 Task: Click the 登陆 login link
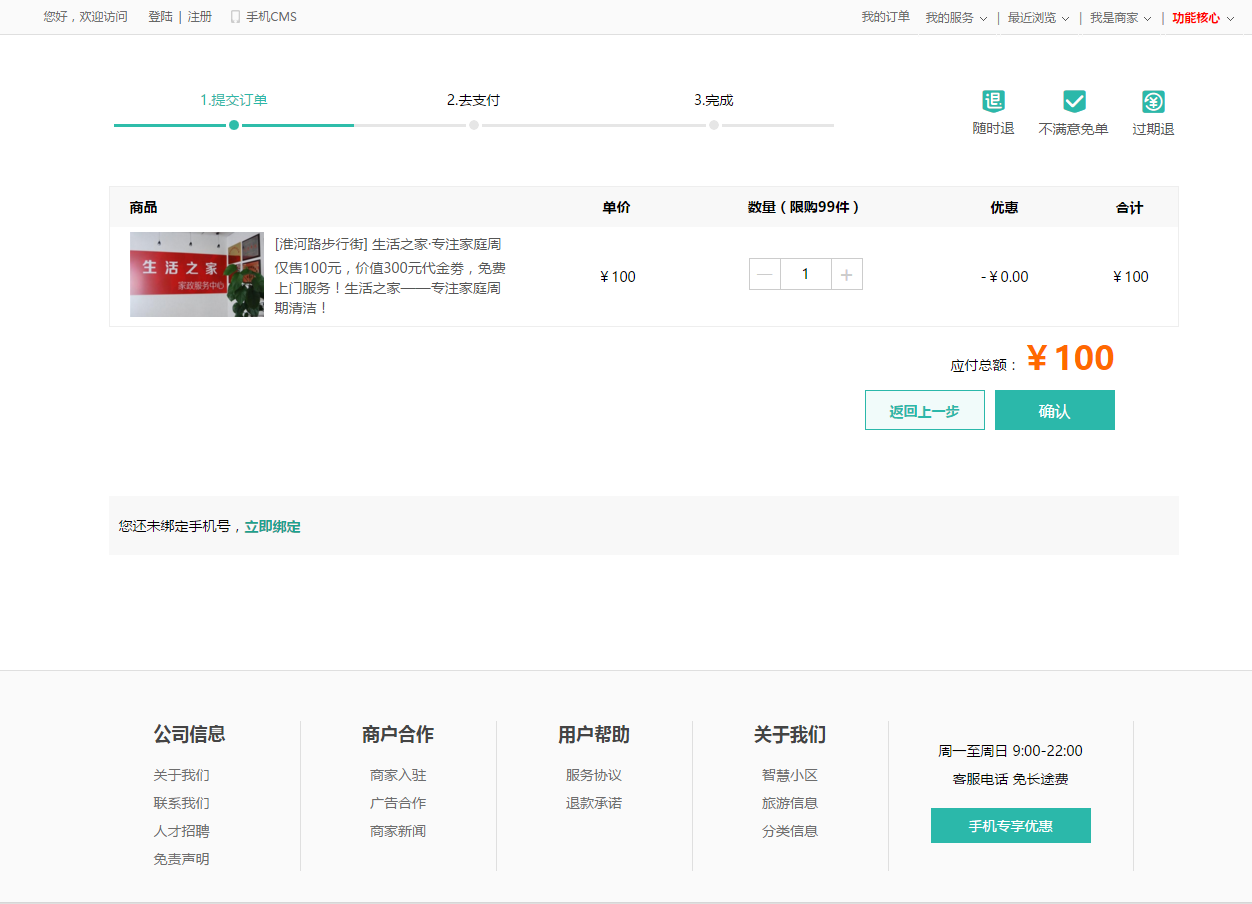pos(160,17)
